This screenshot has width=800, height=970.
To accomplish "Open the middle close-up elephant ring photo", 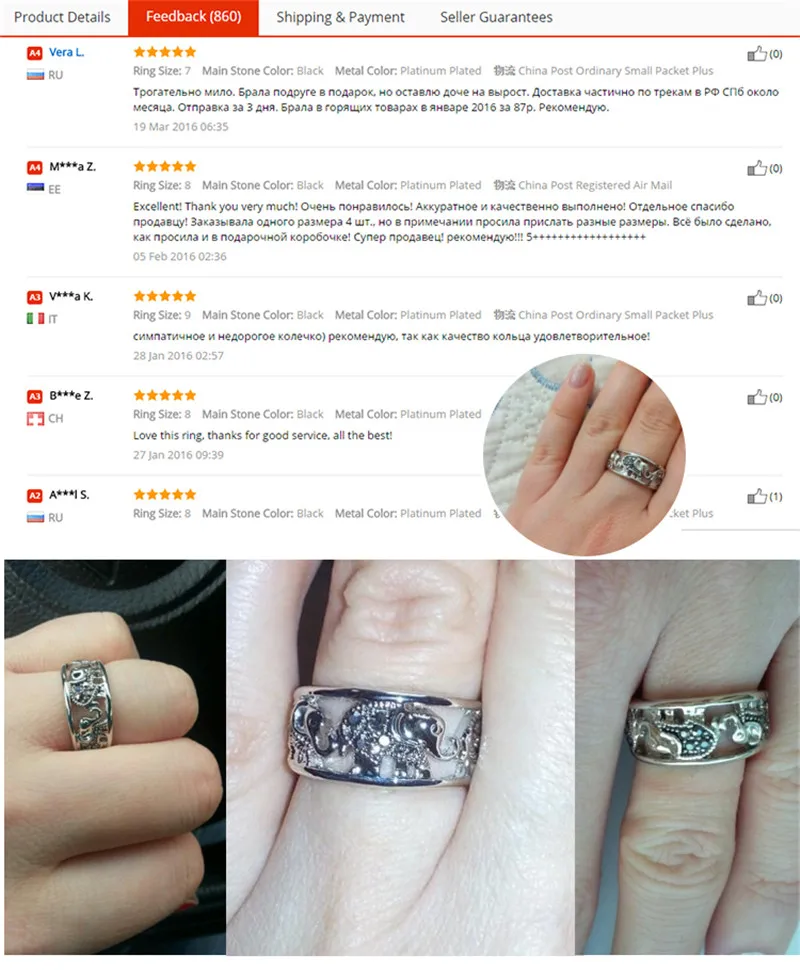I will (400, 757).
